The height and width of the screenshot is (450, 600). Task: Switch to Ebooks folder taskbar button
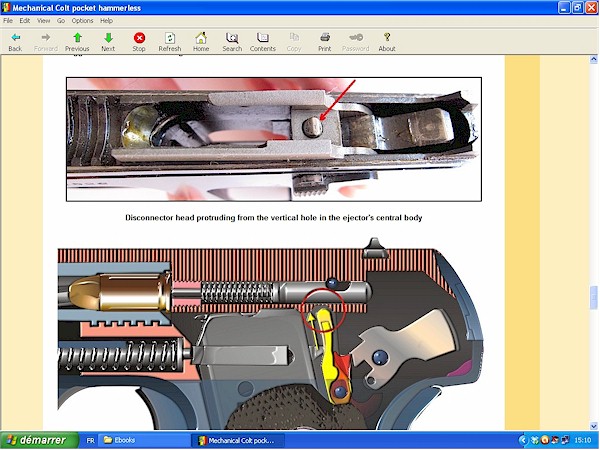pyautogui.click(x=144, y=440)
